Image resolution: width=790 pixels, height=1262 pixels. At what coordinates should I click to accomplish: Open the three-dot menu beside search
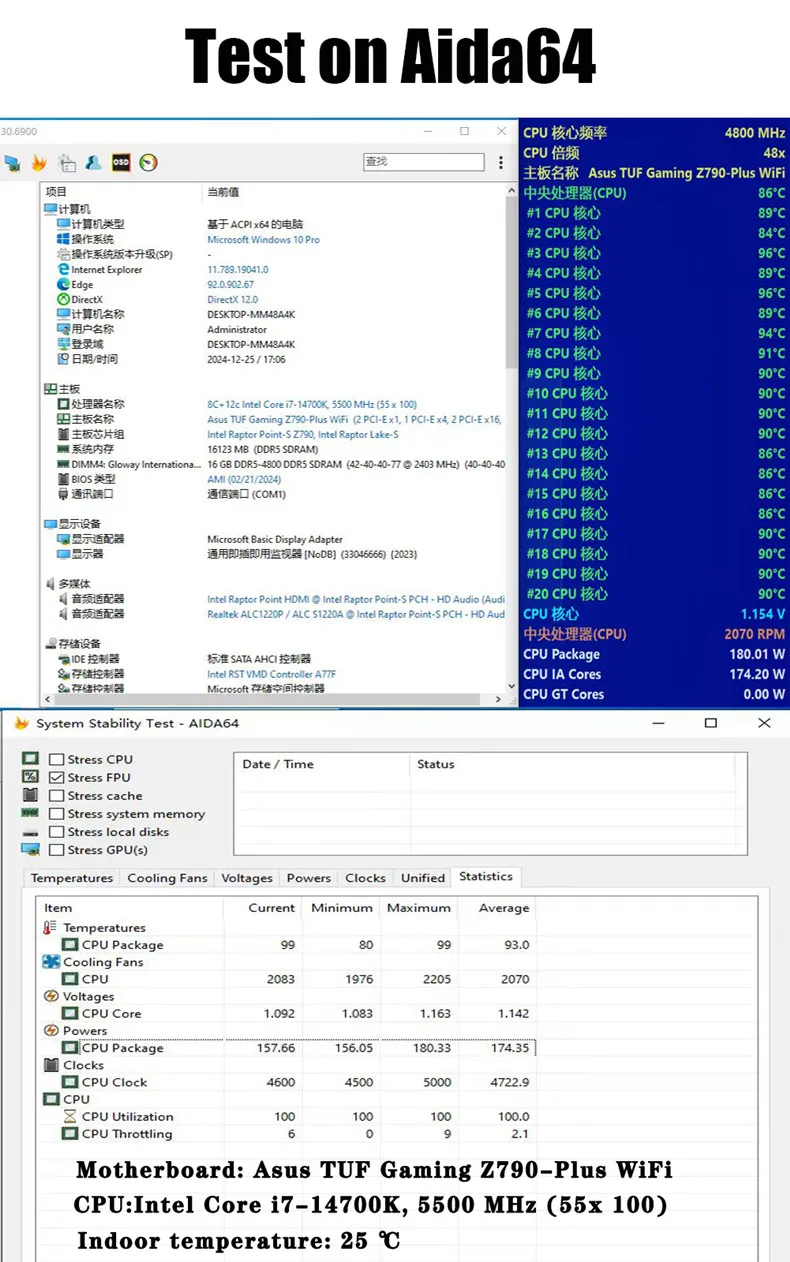coord(501,162)
